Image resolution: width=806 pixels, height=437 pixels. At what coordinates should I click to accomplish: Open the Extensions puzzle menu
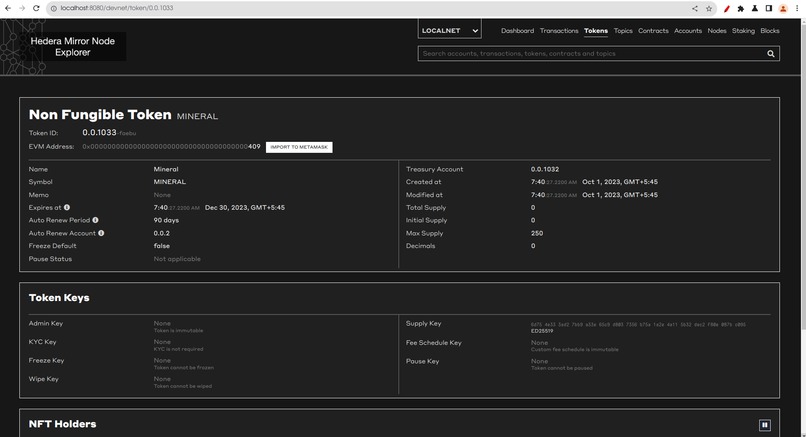[741, 8]
